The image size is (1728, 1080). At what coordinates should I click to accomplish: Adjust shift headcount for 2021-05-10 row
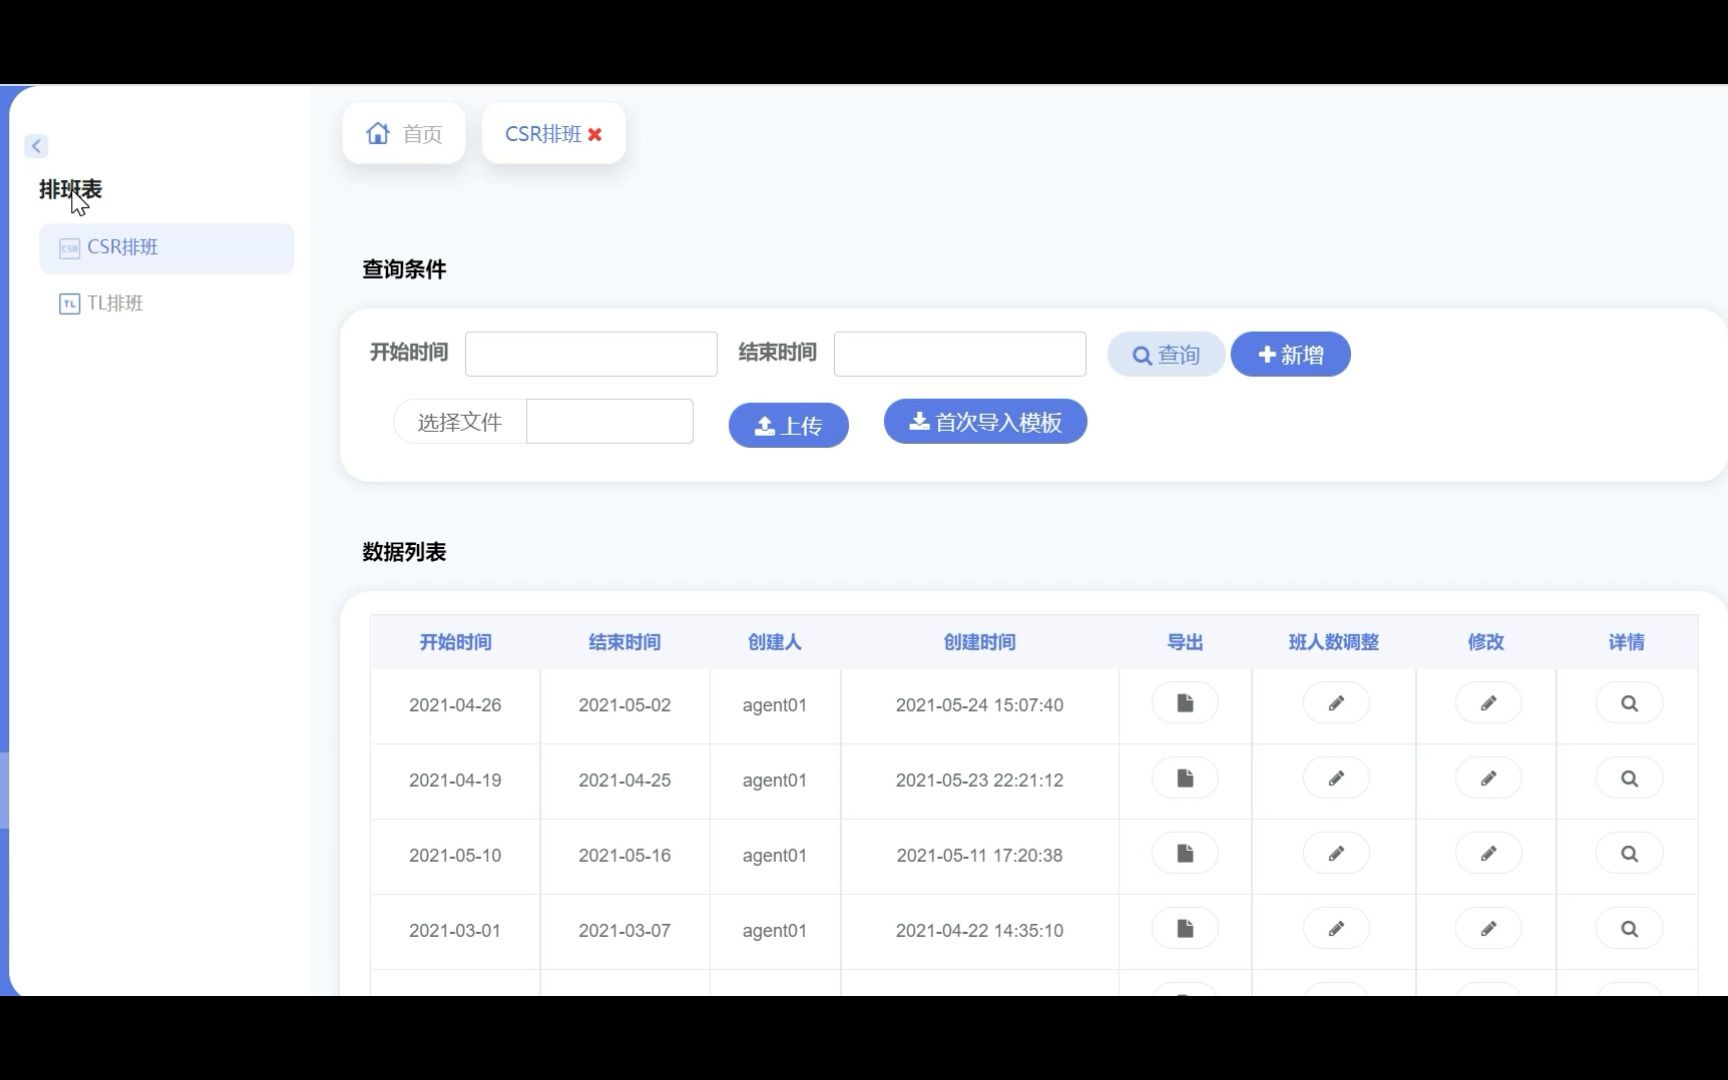coord(1336,853)
